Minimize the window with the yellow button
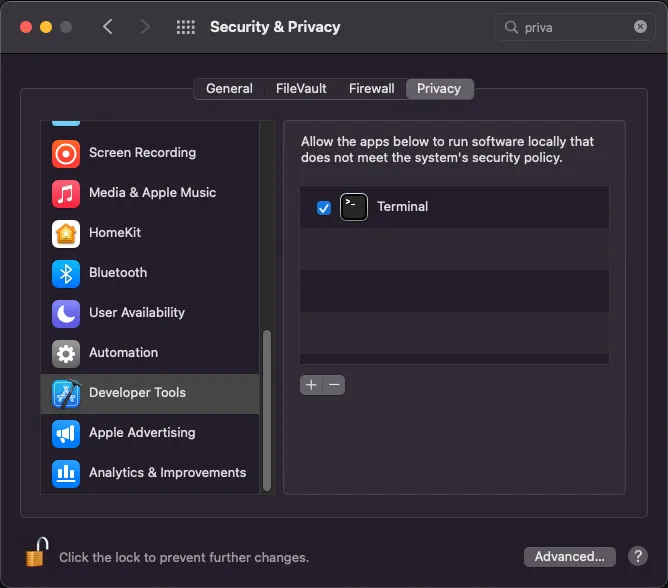This screenshot has height=588, width=668. (x=46, y=27)
